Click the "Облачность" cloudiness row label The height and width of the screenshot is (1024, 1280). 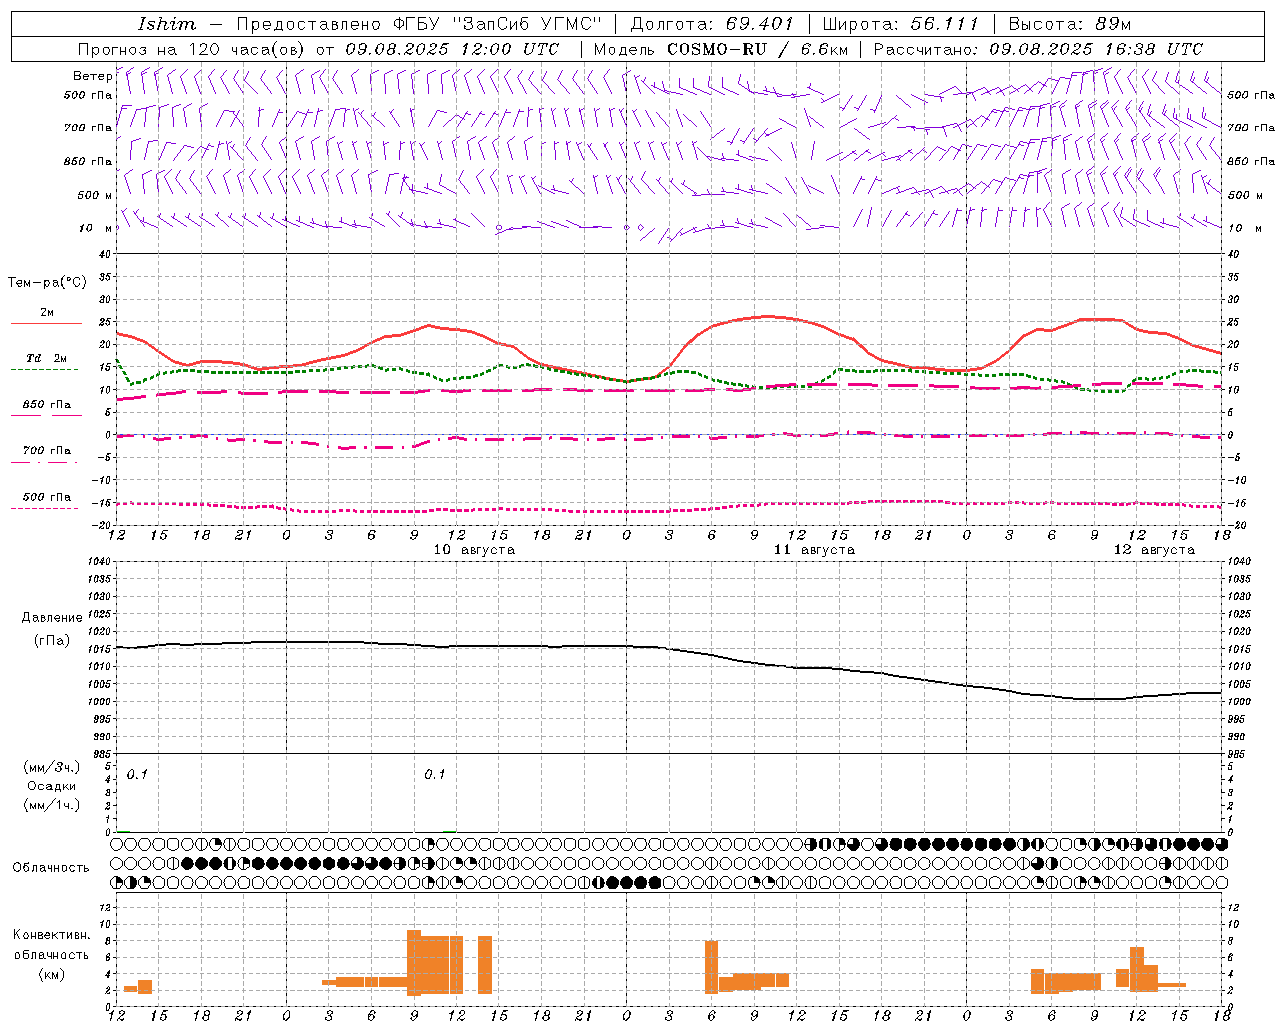[51, 868]
